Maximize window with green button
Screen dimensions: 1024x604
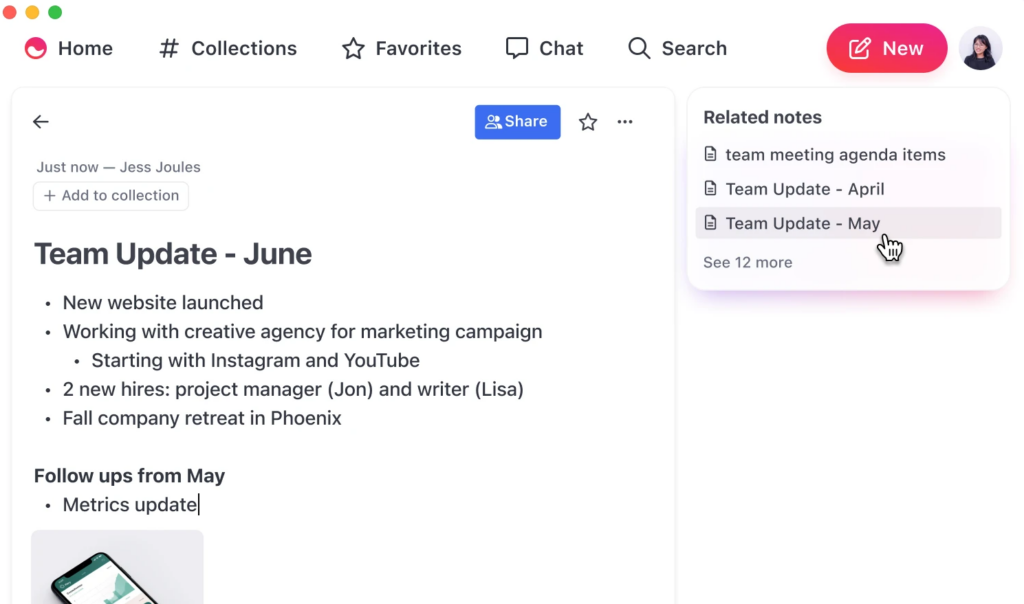[55, 12]
